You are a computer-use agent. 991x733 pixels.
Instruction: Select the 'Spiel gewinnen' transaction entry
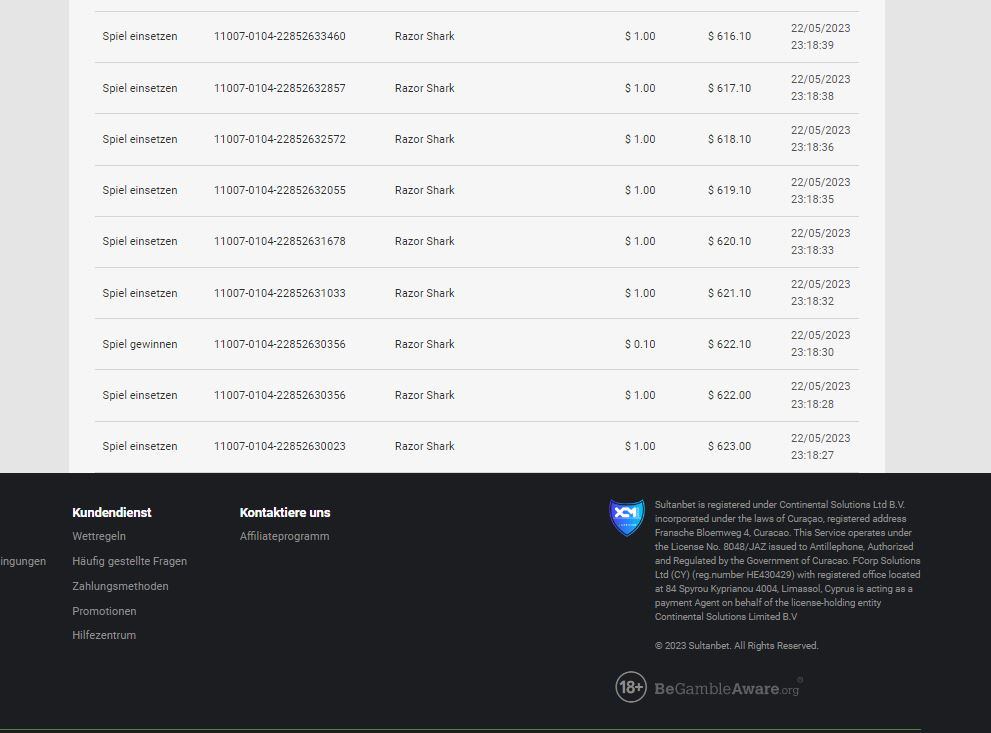(x=140, y=344)
